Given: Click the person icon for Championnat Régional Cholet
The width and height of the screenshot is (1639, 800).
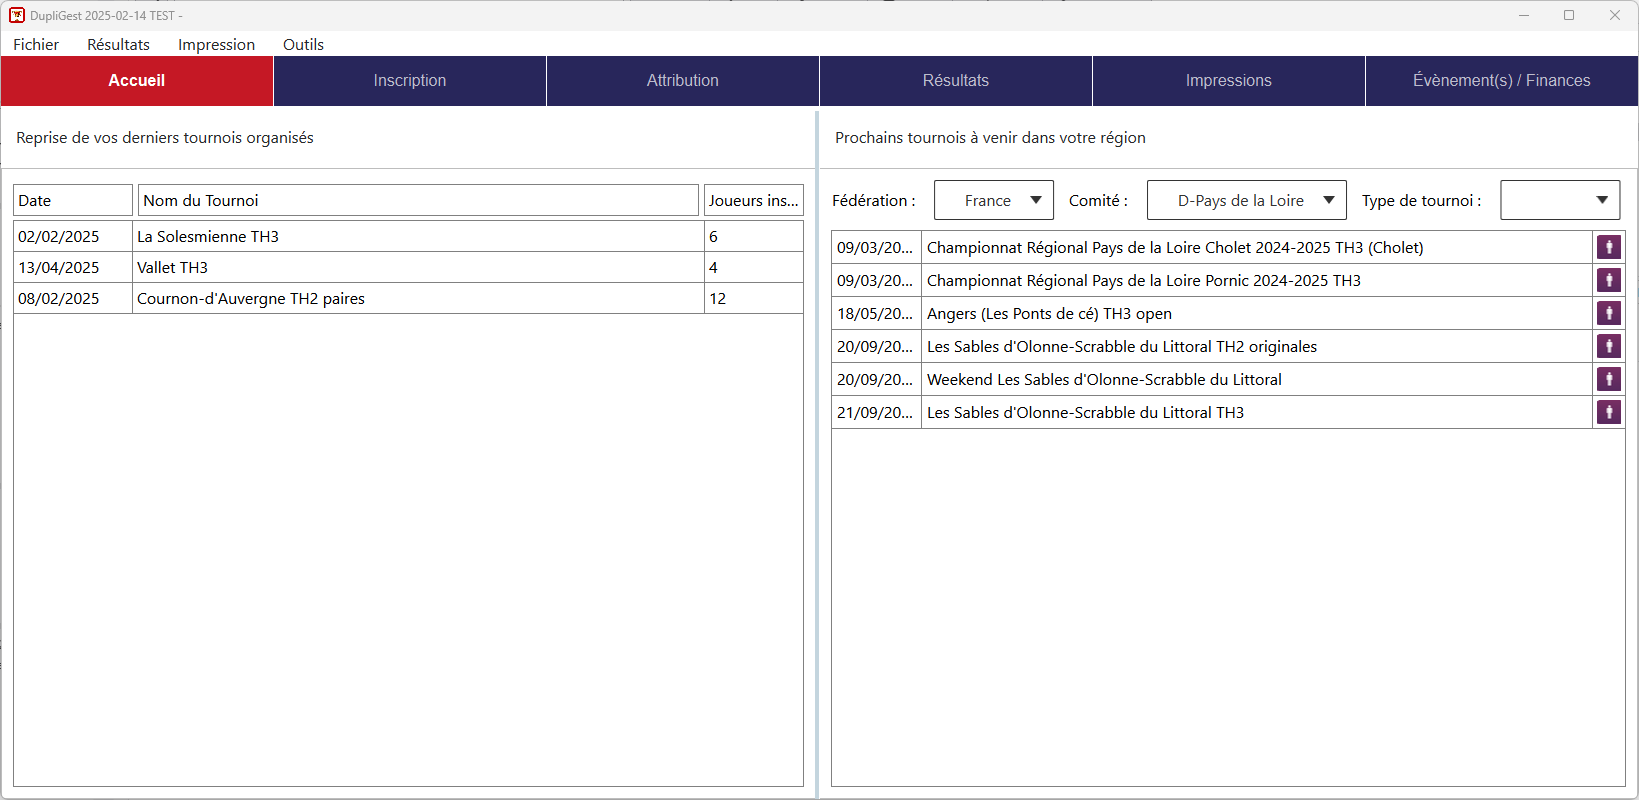Looking at the screenshot, I should [x=1608, y=247].
